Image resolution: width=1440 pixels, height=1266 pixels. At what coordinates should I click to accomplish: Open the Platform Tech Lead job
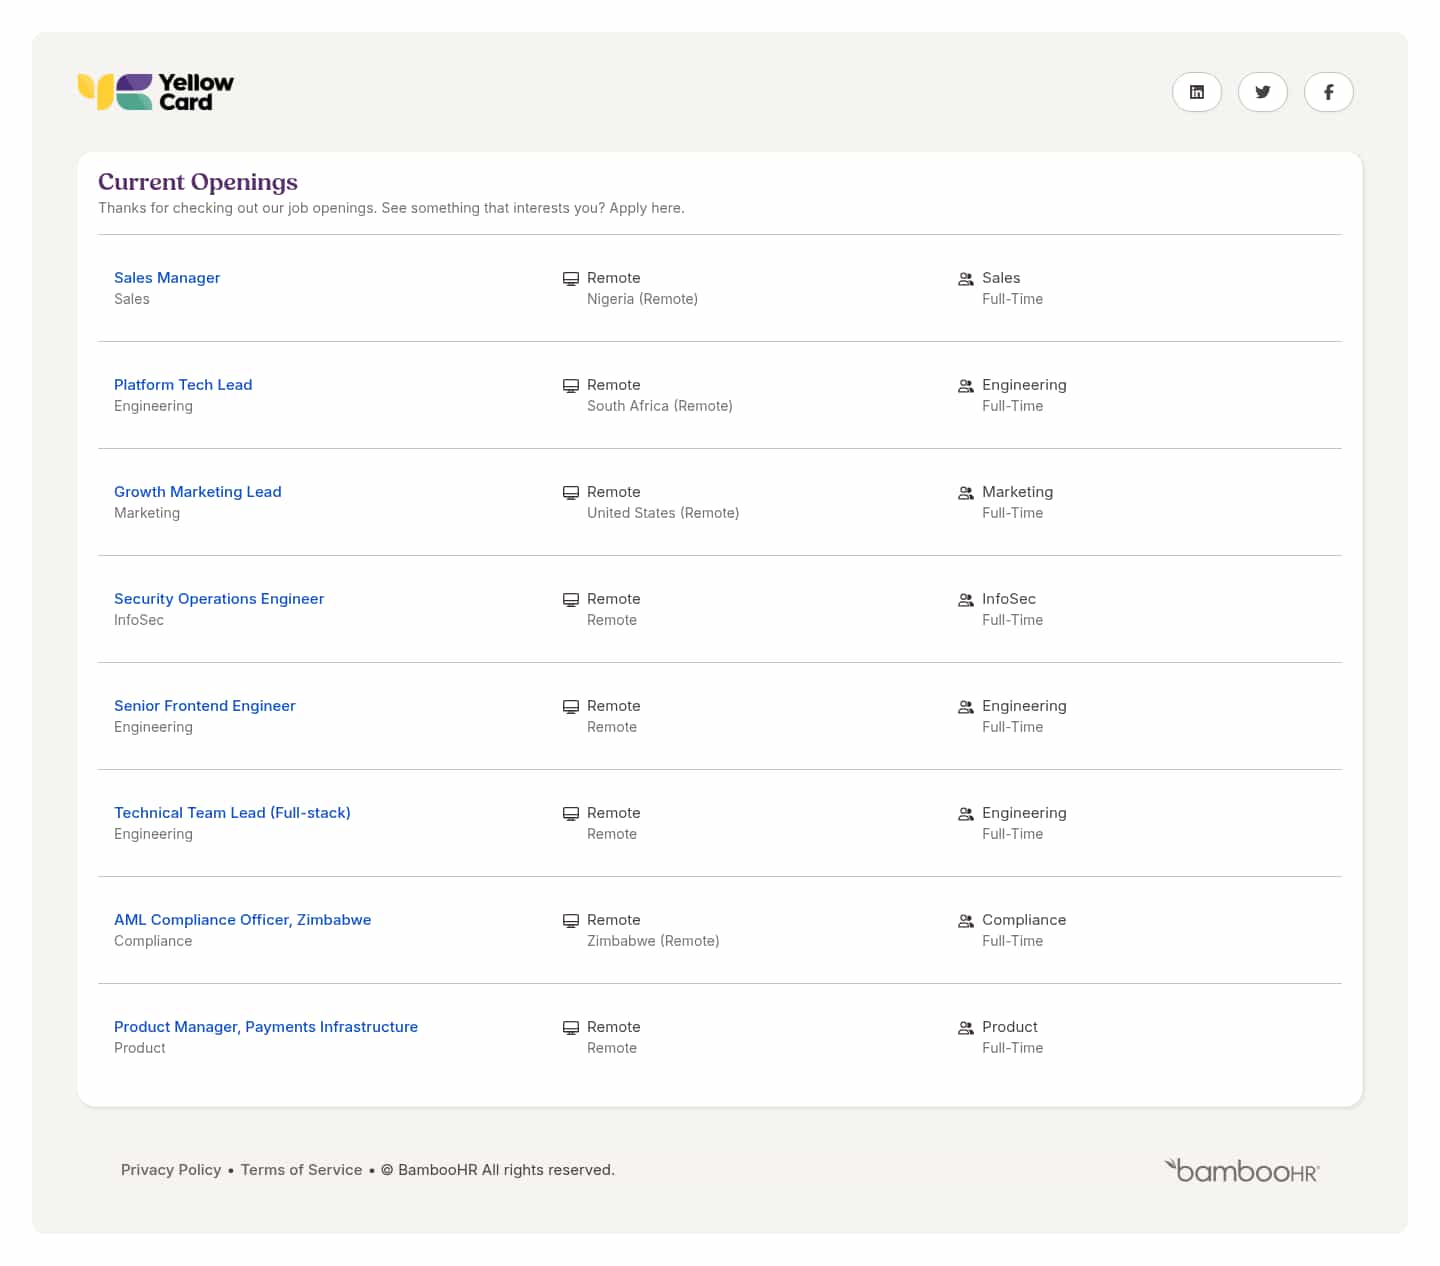183,385
